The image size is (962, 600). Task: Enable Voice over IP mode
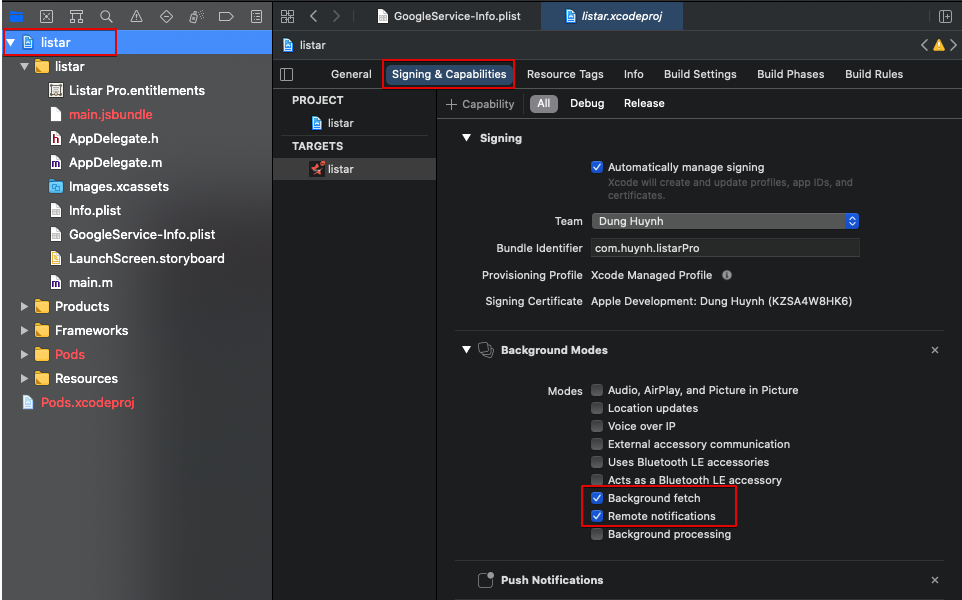[596, 426]
